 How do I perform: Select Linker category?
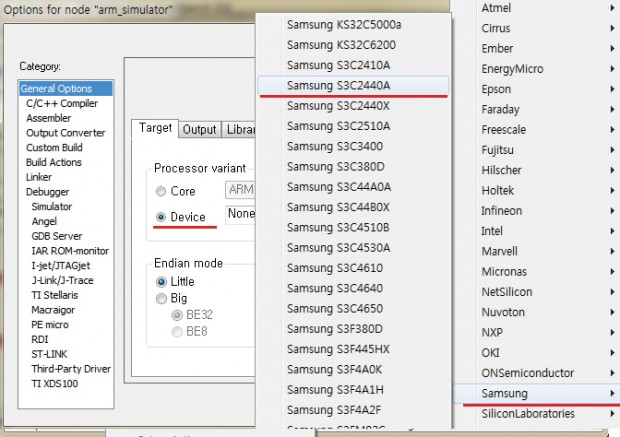click(x=39, y=177)
